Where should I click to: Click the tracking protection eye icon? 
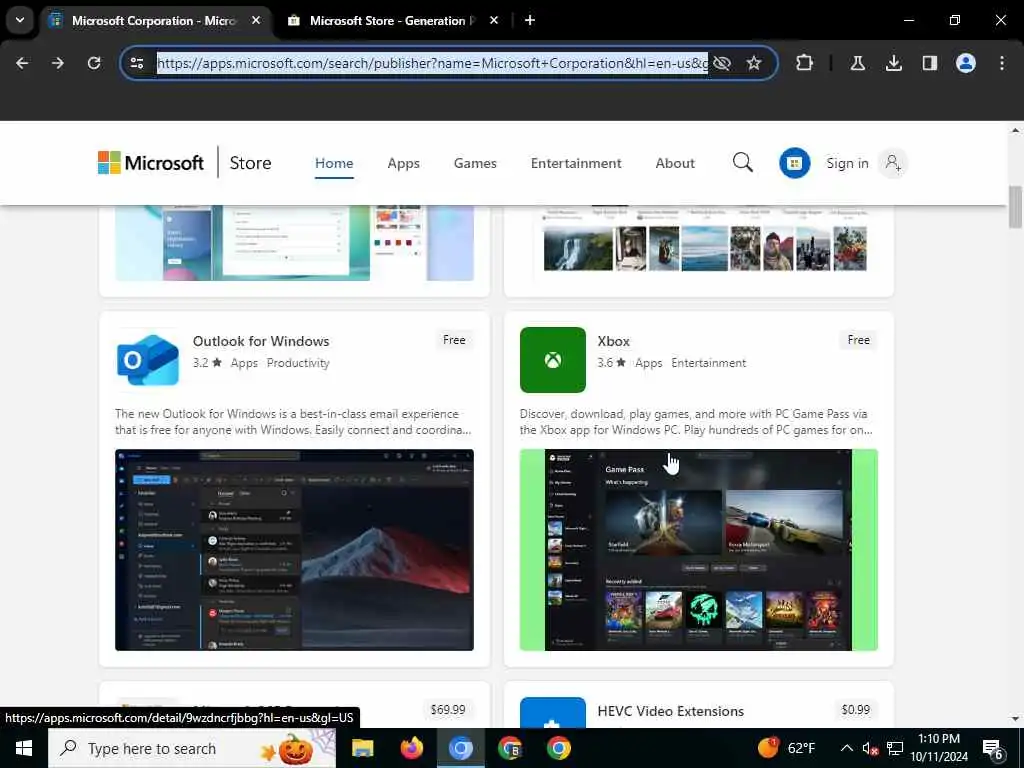pyautogui.click(x=722, y=63)
